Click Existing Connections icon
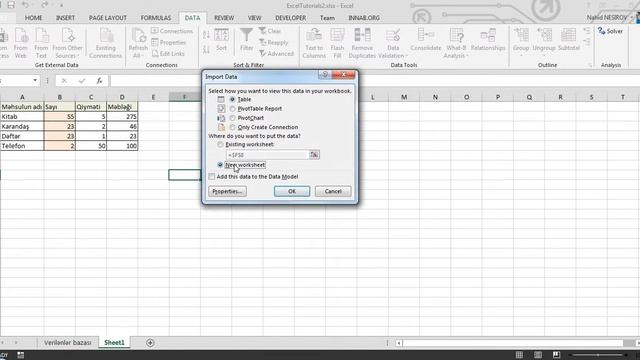 click(x=106, y=44)
